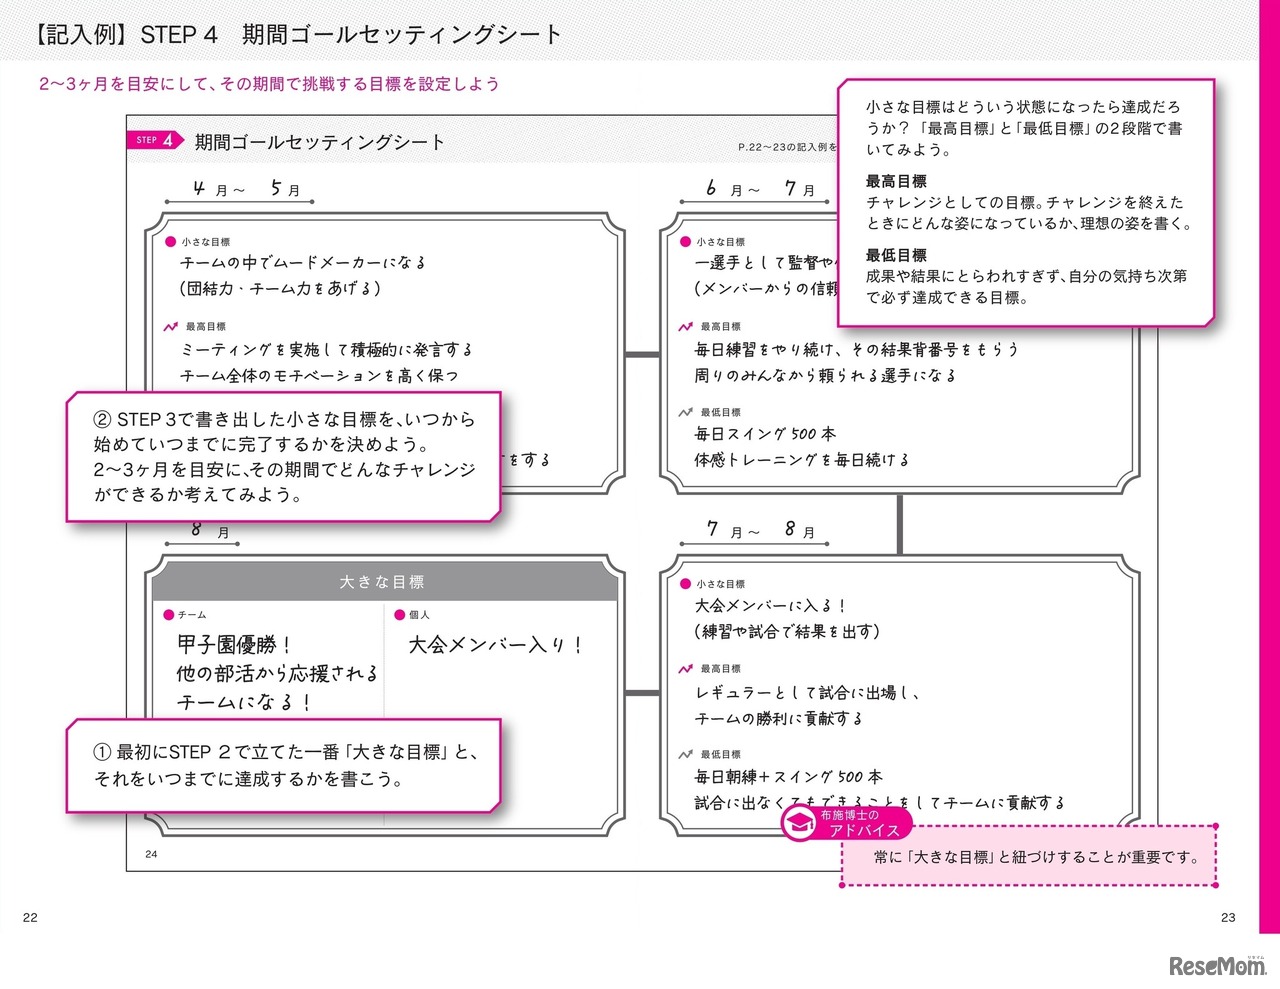The height and width of the screenshot is (989, 1280).
Task: Click 最高目標 trend icon in June–July box
Action: (x=685, y=327)
